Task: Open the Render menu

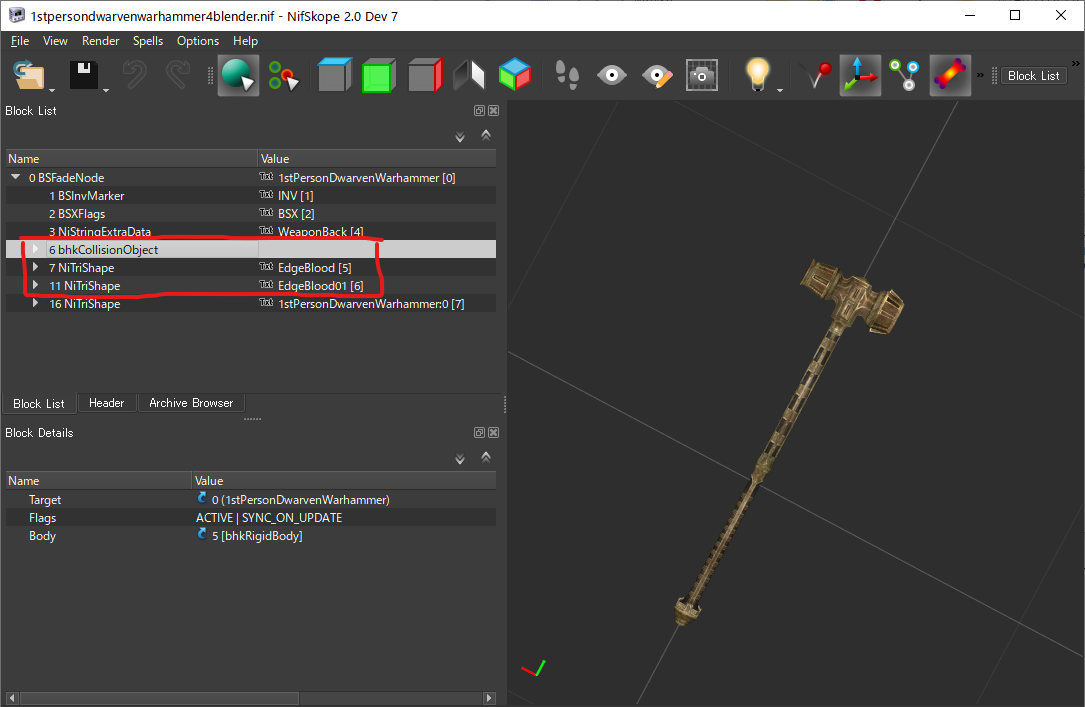Action: [100, 41]
